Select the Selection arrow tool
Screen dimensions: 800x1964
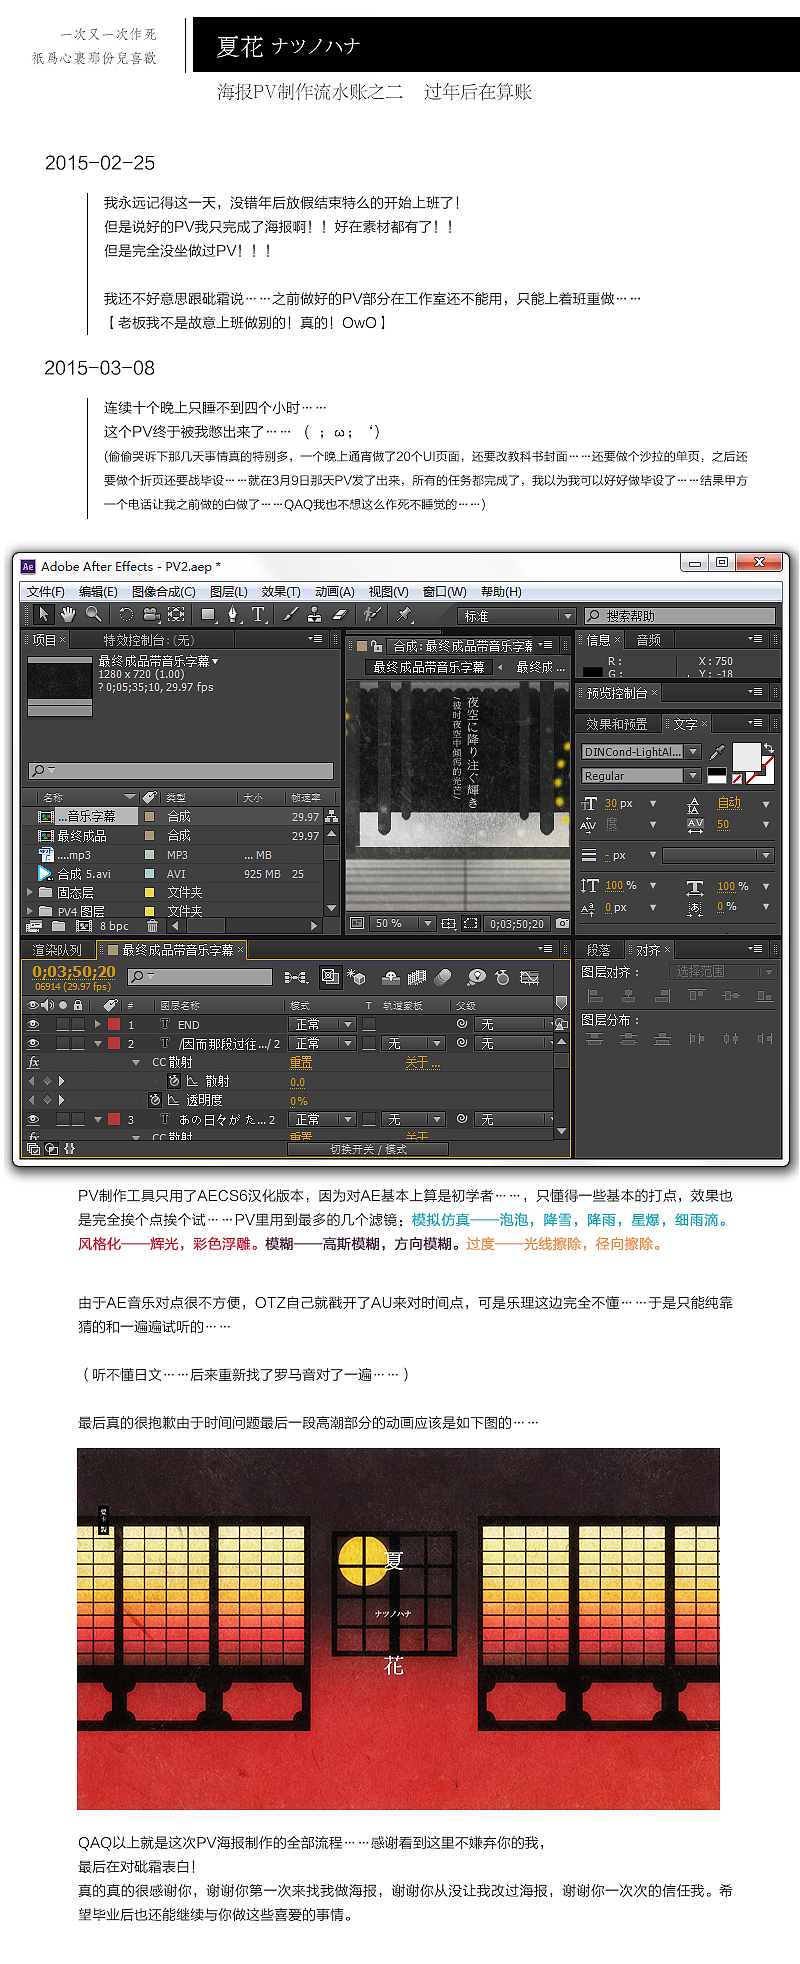(42, 614)
